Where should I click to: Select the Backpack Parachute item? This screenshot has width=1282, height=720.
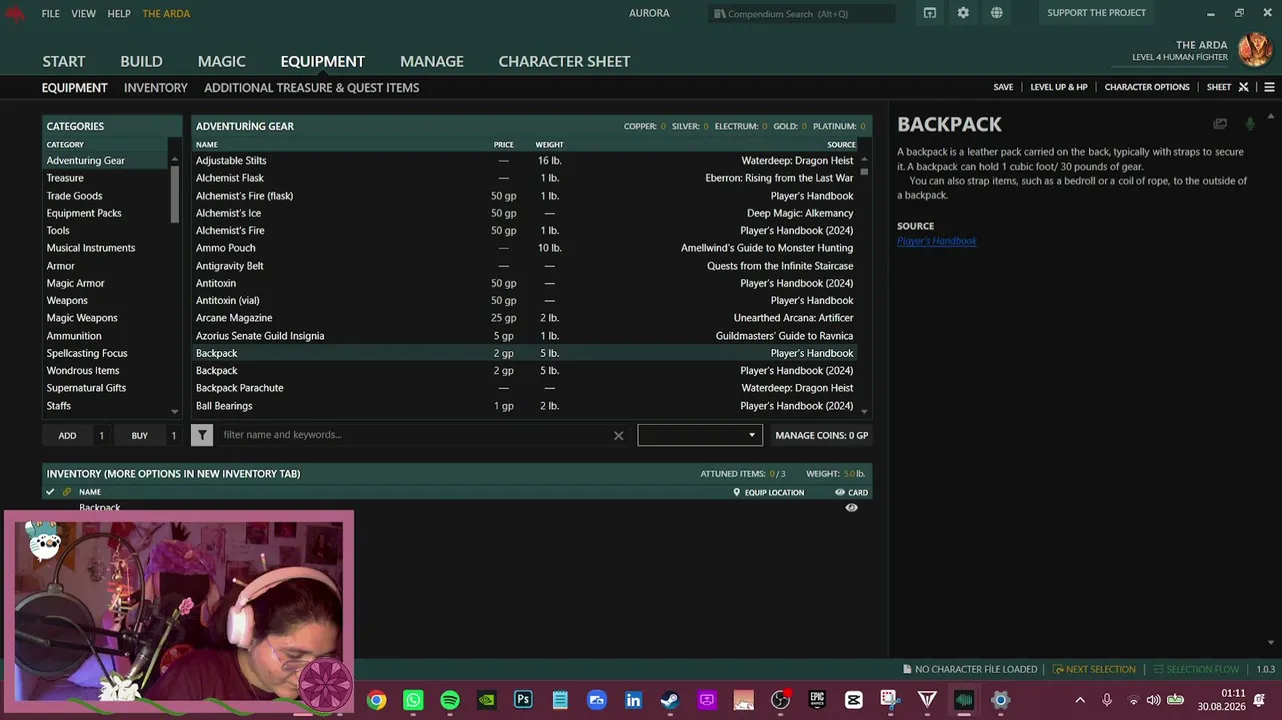(524, 388)
